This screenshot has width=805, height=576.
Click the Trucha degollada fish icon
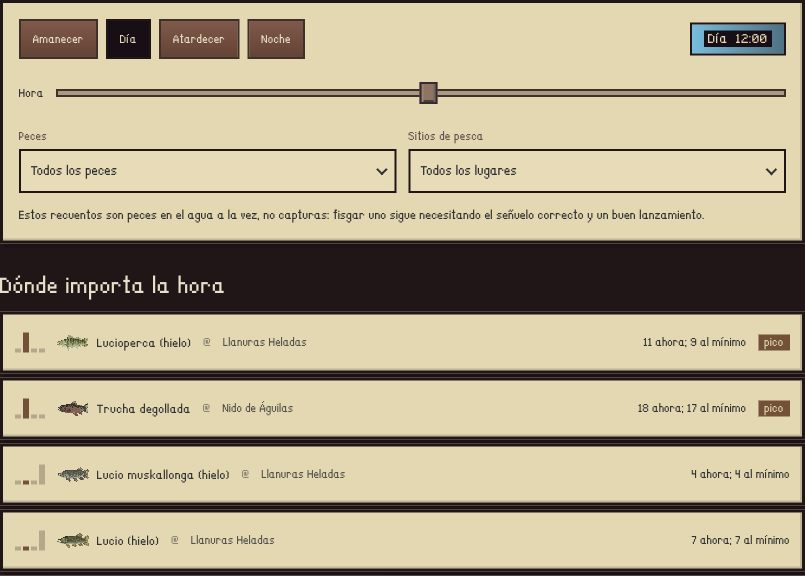click(x=73, y=408)
